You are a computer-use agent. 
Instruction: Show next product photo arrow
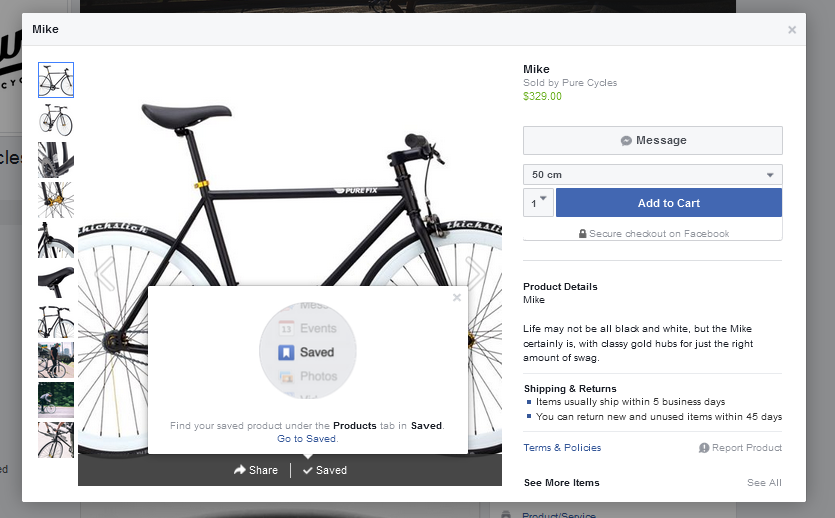(475, 273)
